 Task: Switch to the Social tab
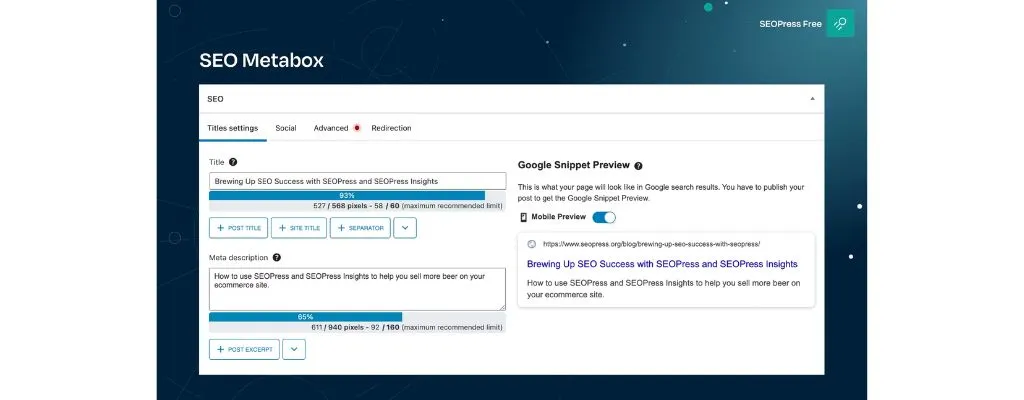pos(285,128)
